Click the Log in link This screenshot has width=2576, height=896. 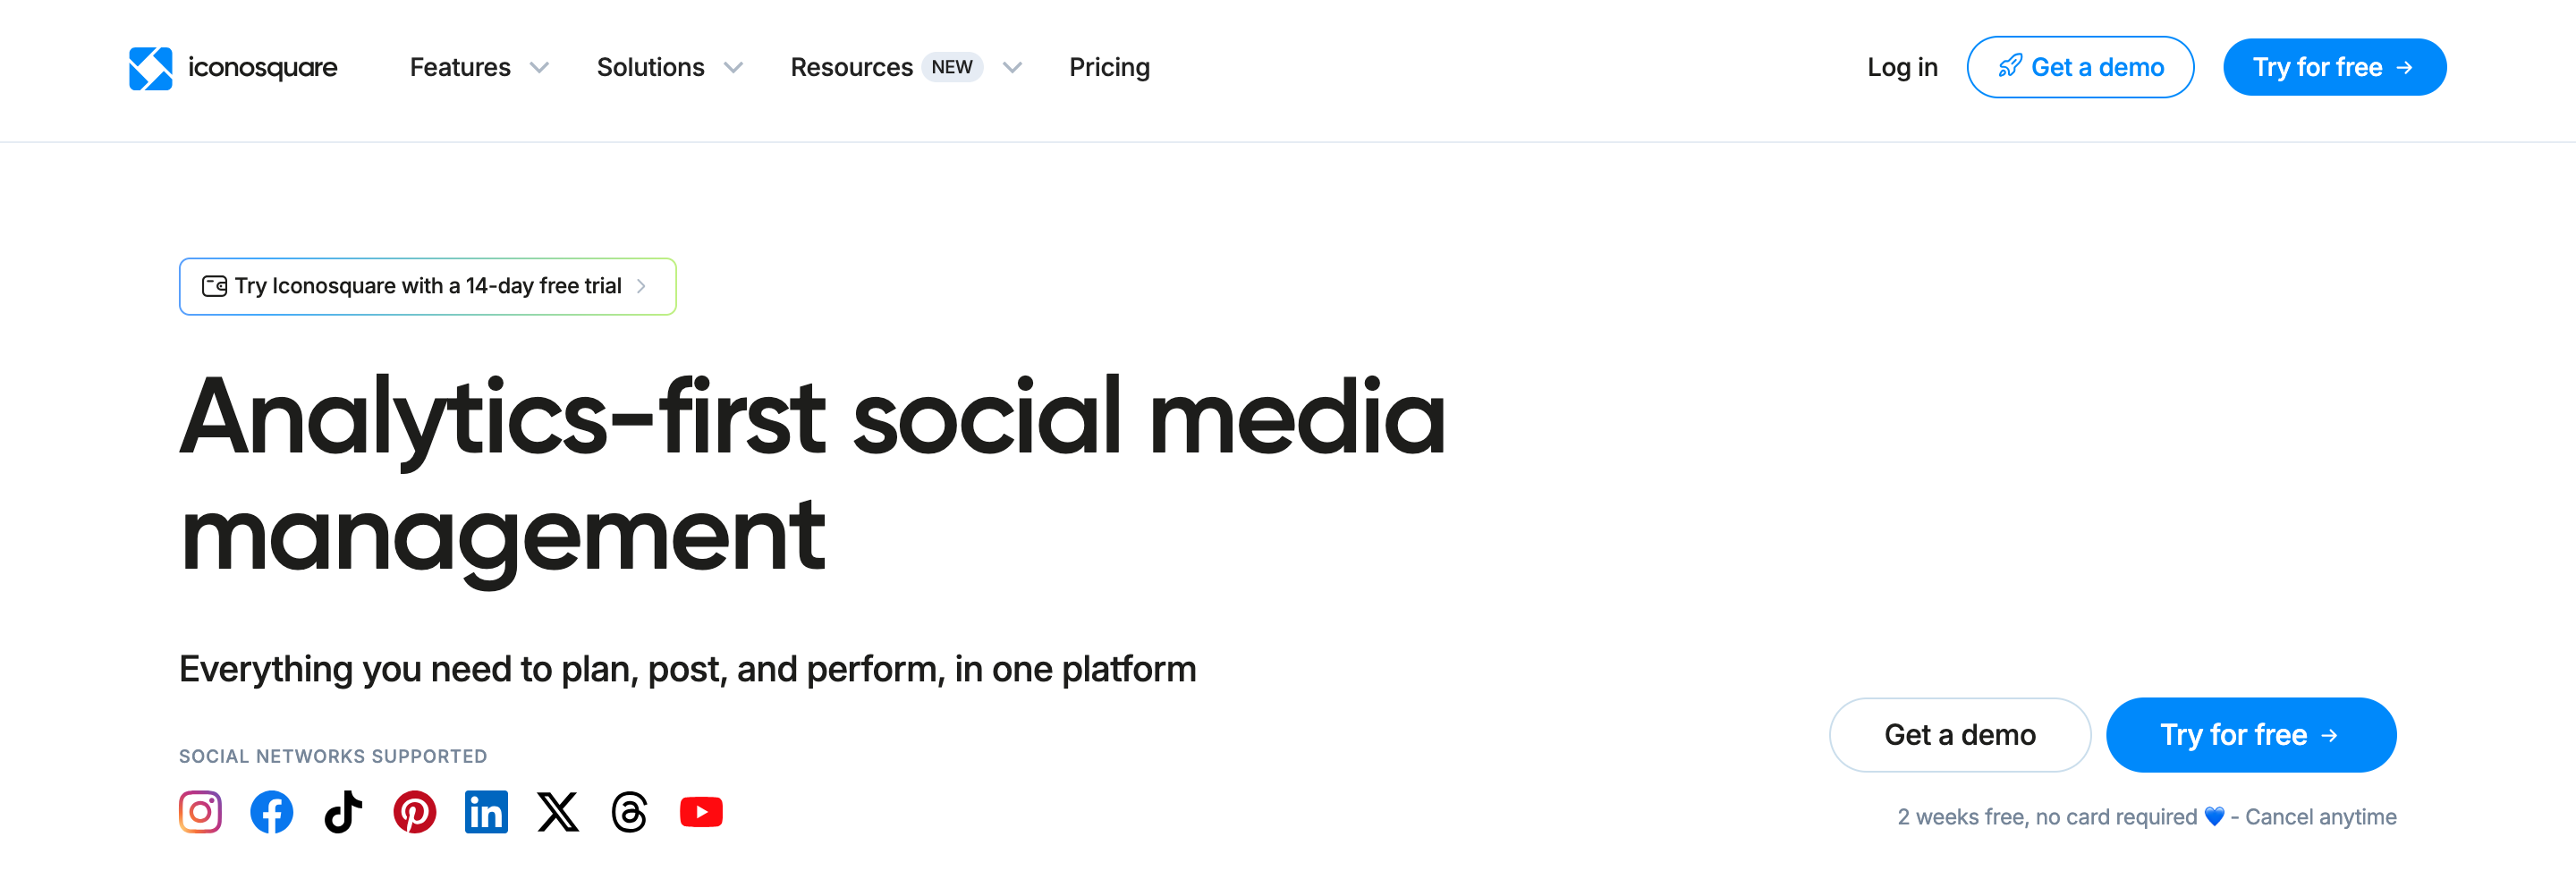(1902, 68)
